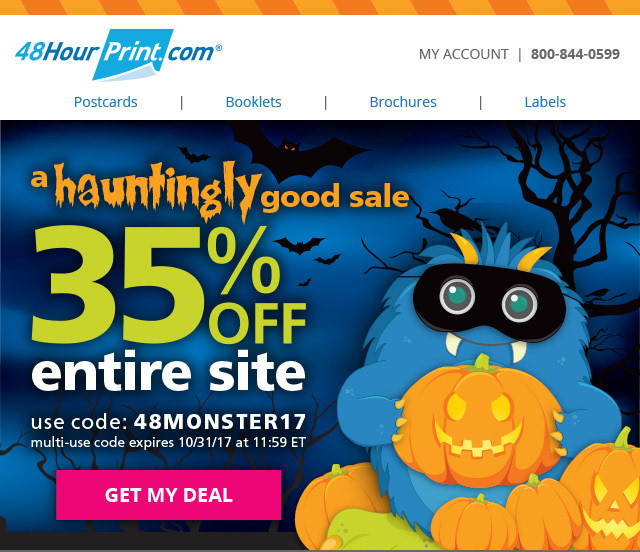This screenshot has width=640, height=552.
Task: Click the 800-844-0599 phone number
Action: coord(575,54)
